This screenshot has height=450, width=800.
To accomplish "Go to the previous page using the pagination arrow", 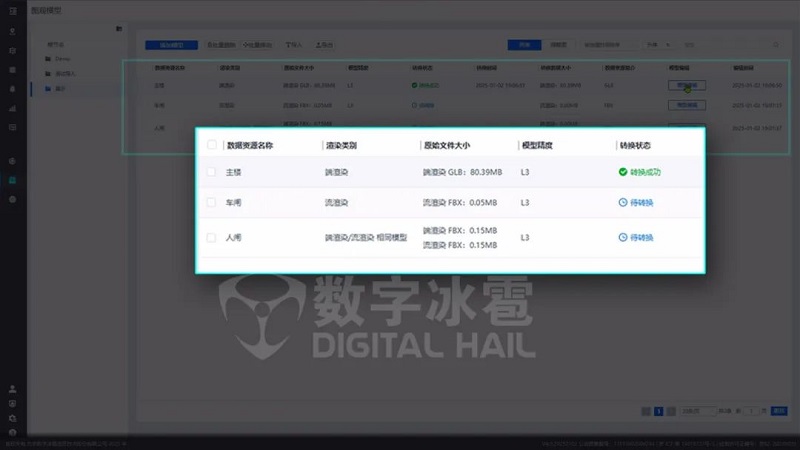I will 646,411.
